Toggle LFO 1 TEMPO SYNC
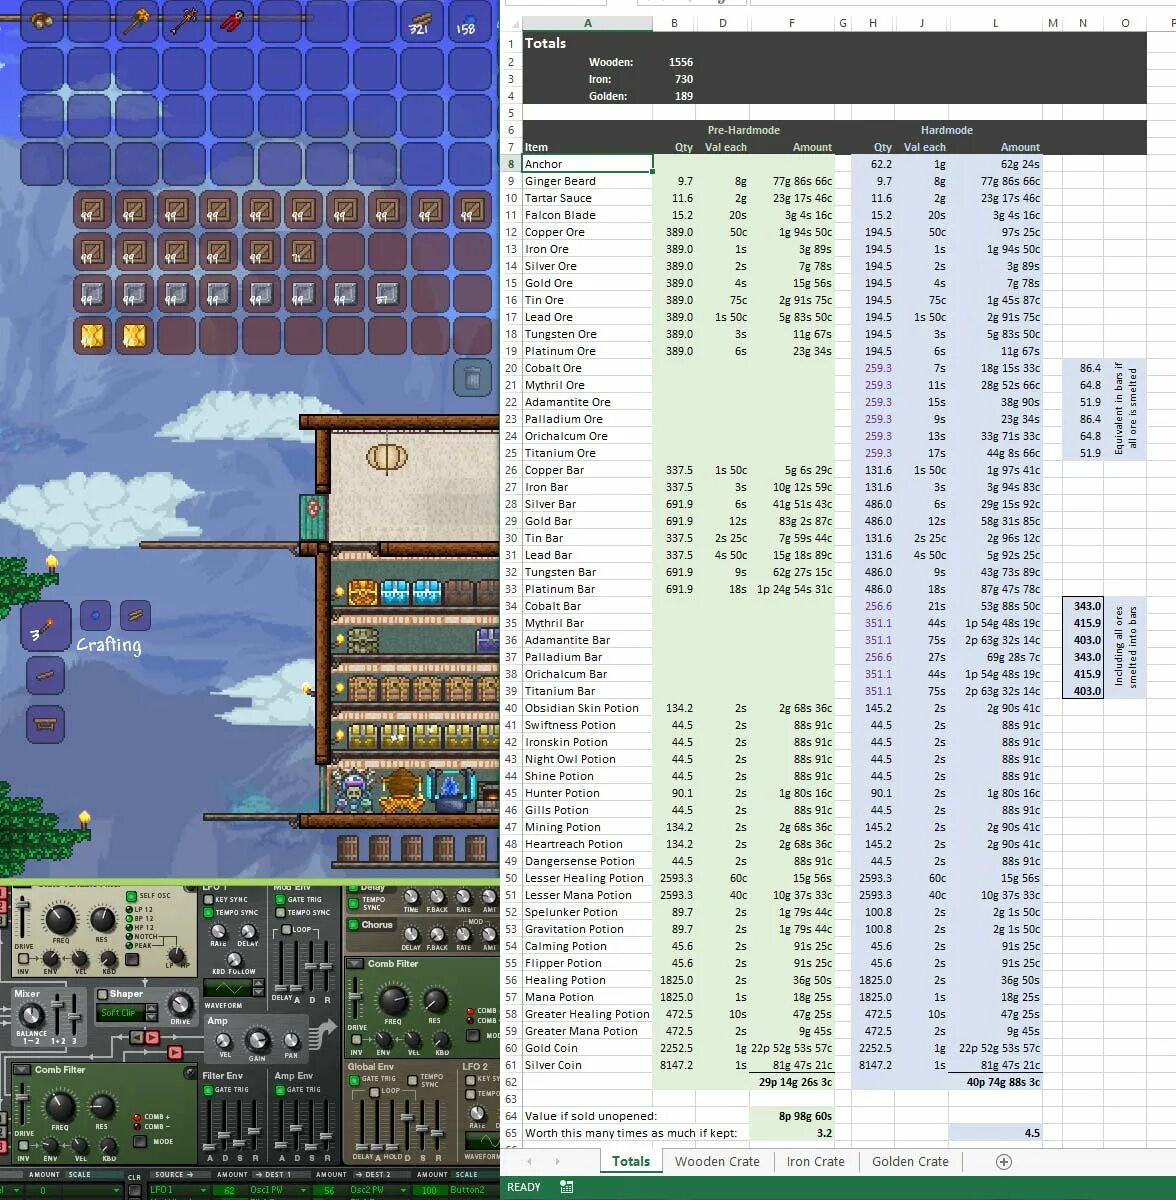The height and width of the screenshot is (1200, 1176). pyautogui.click(x=208, y=913)
